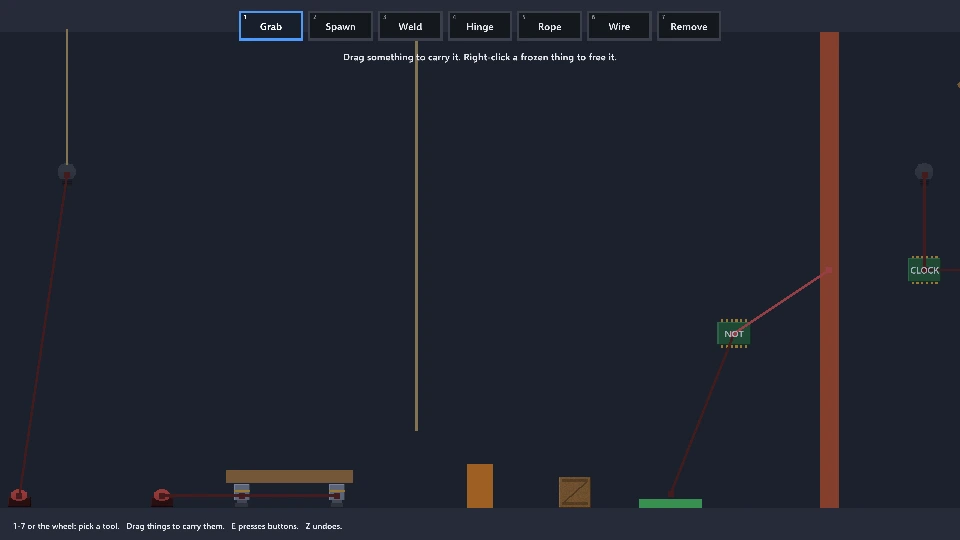The width and height of the screenshot is (960, 540).
Task: Click the left thruster under the wooden plank
Action: coord(242,495)
